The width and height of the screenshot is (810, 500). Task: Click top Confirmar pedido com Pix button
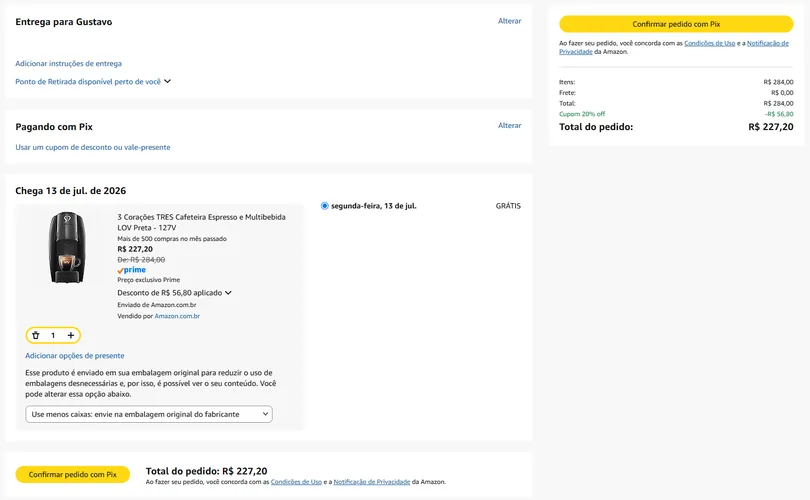[676, 24]
